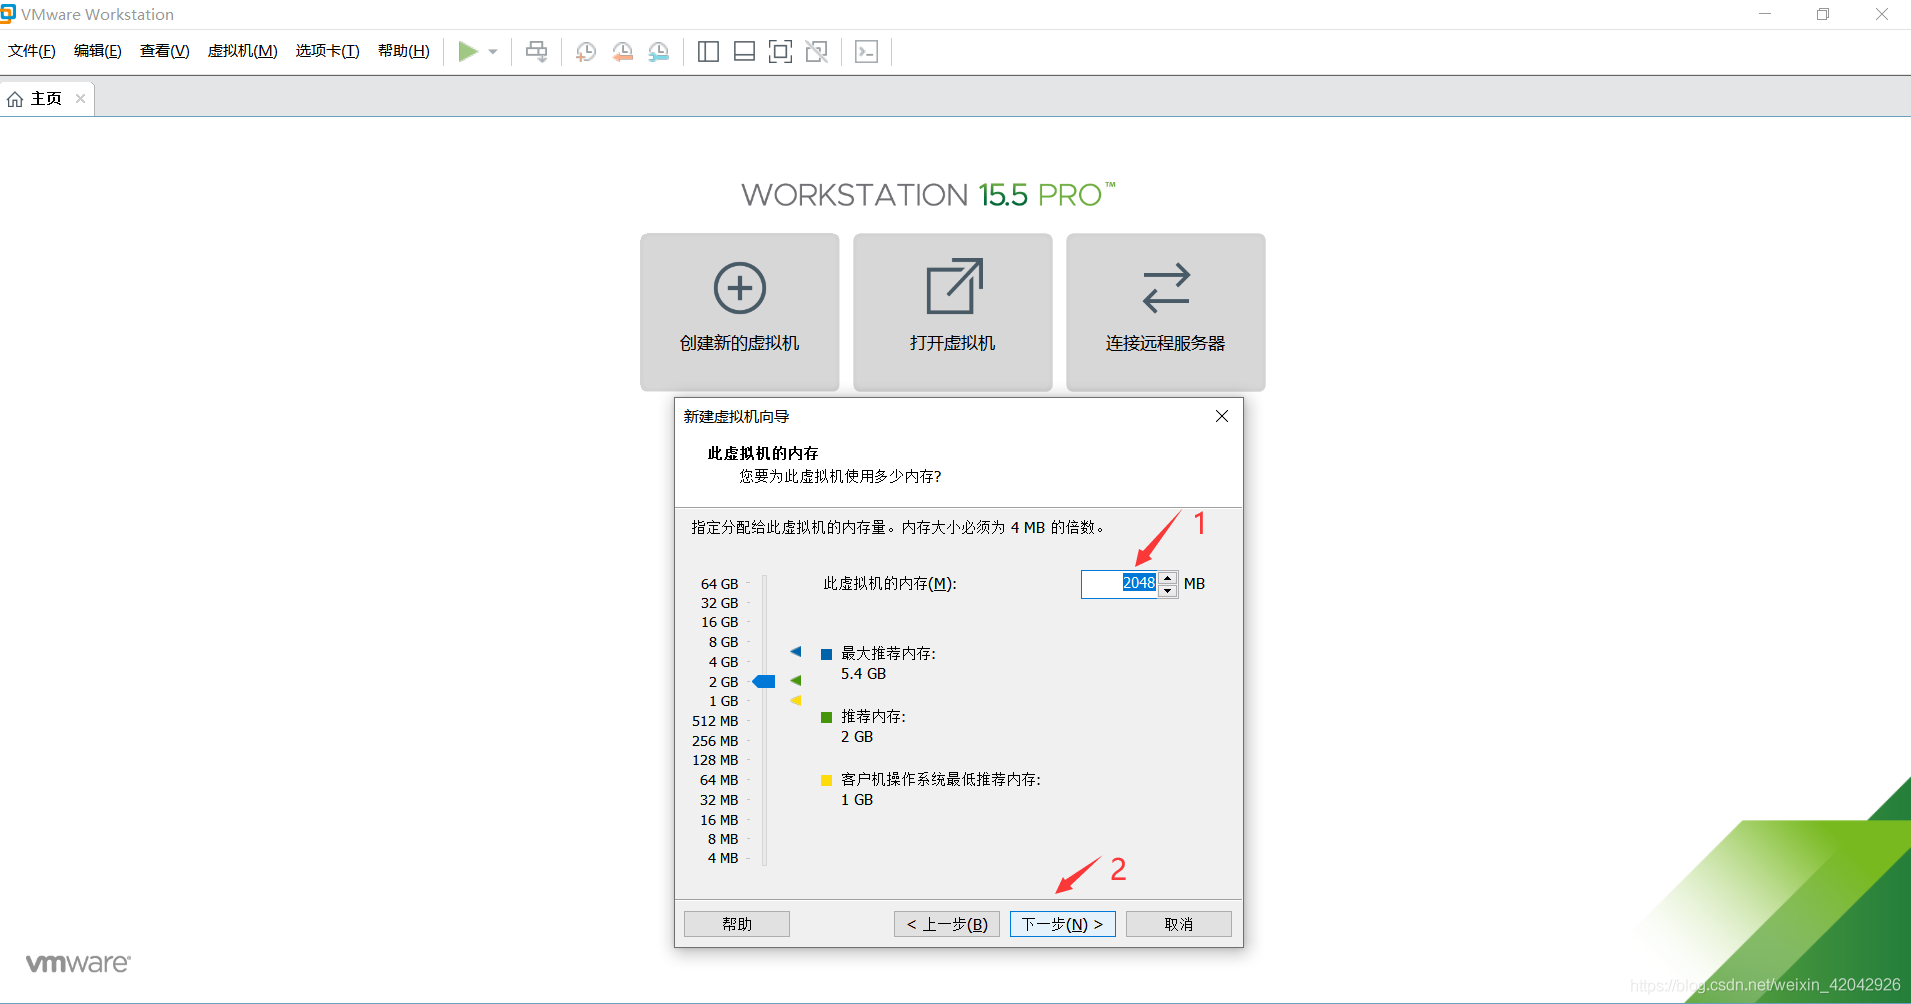Click the 连接远程服务器 tile
Screen dimensions: 1911x1004
[x=1166, y=311]
